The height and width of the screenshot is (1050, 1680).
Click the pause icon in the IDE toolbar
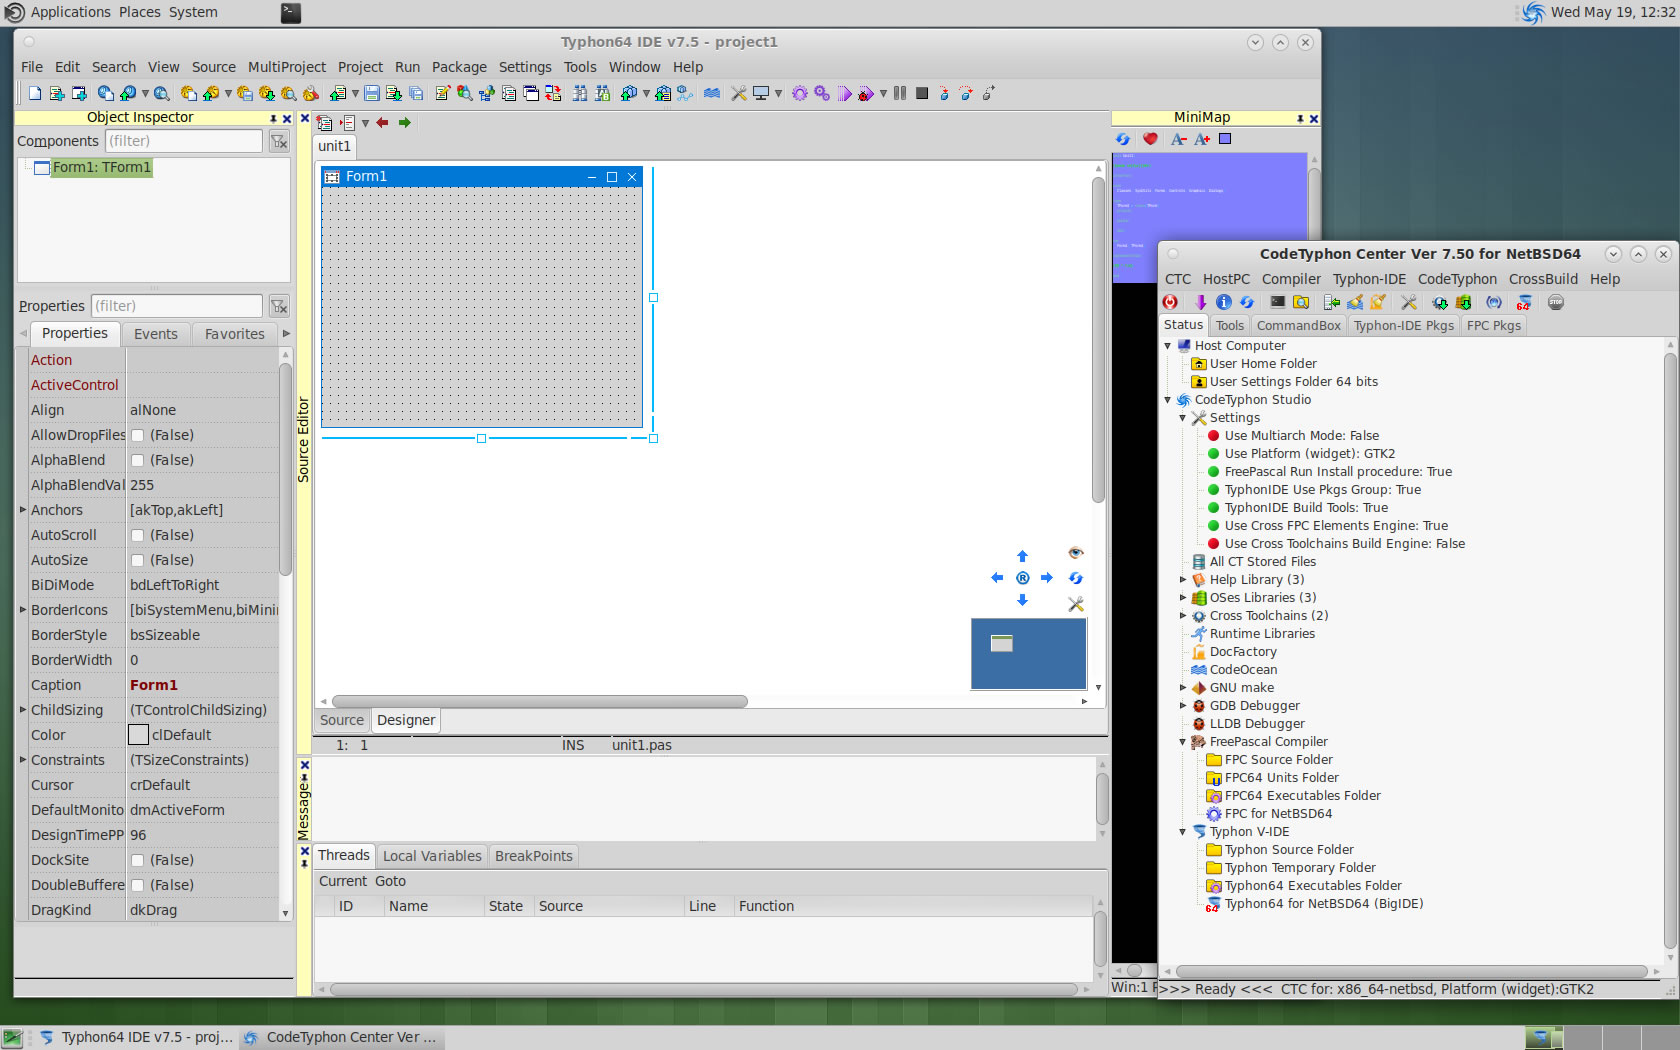[900, 93]
